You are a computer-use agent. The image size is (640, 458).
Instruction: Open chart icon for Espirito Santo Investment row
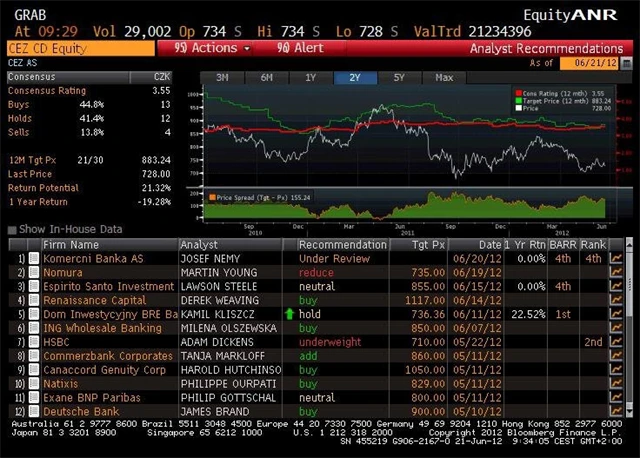click(x=616, y=286)
